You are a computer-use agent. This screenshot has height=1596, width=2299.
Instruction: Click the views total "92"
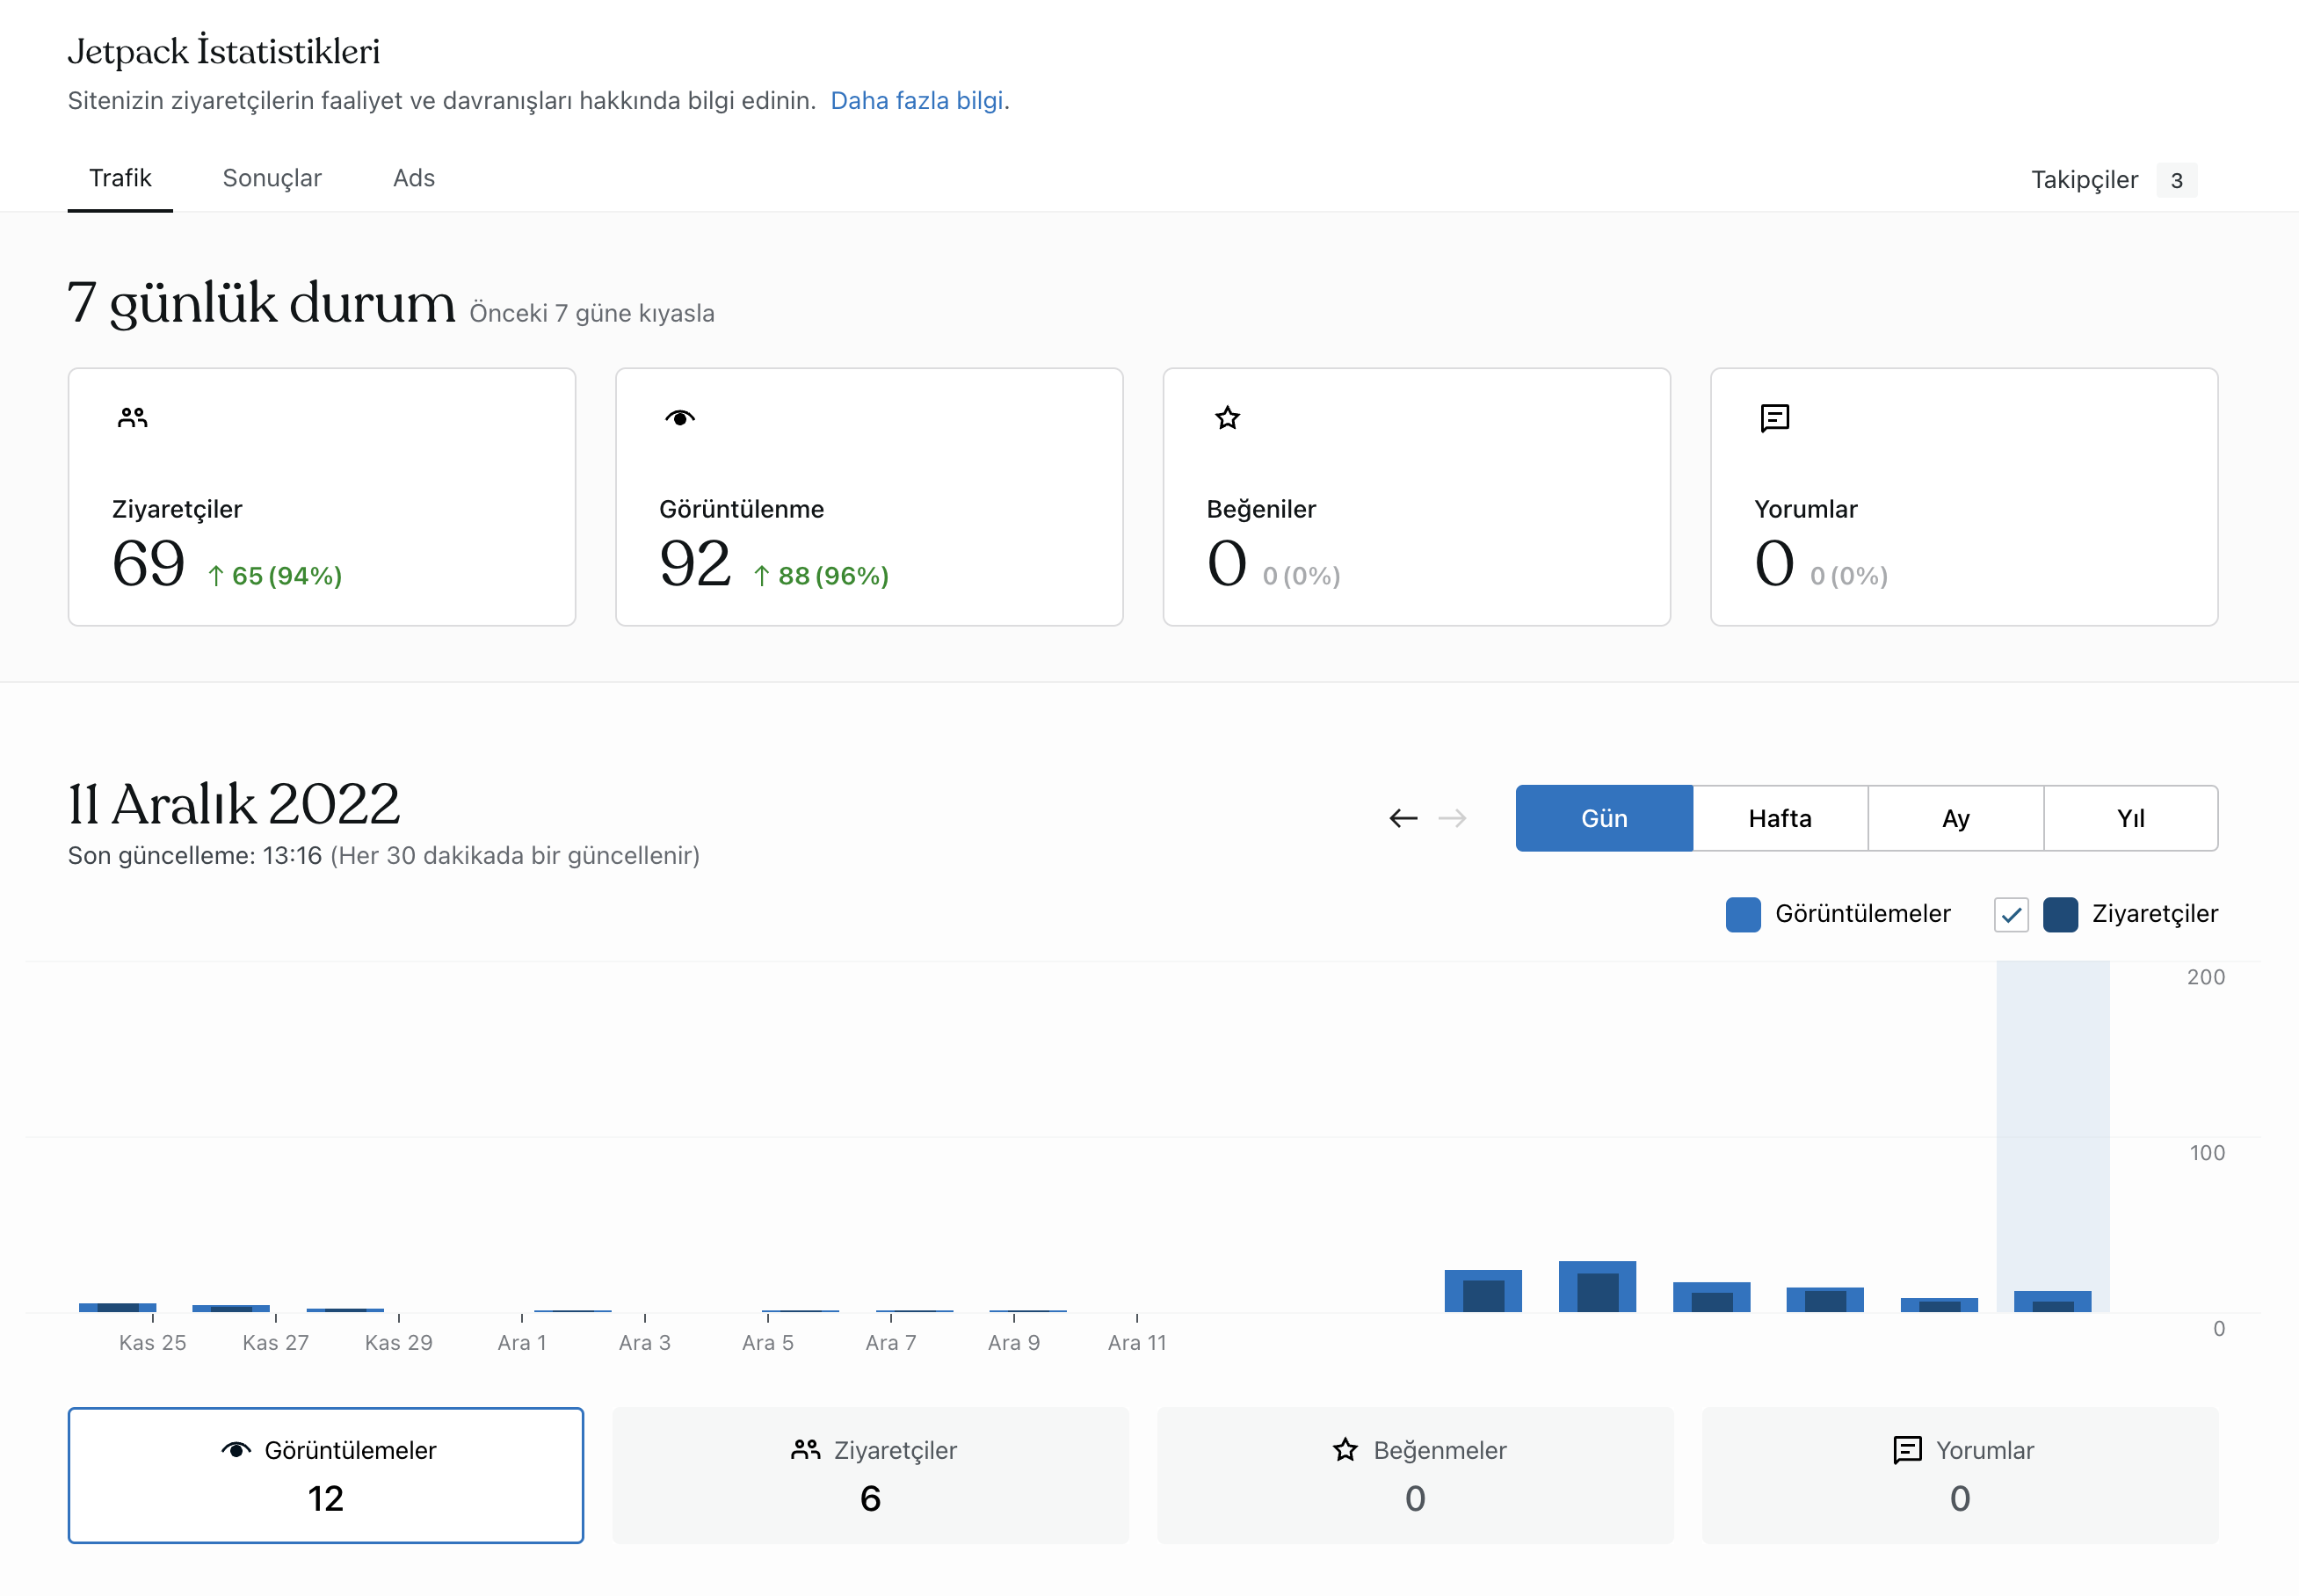coord(696,563)
